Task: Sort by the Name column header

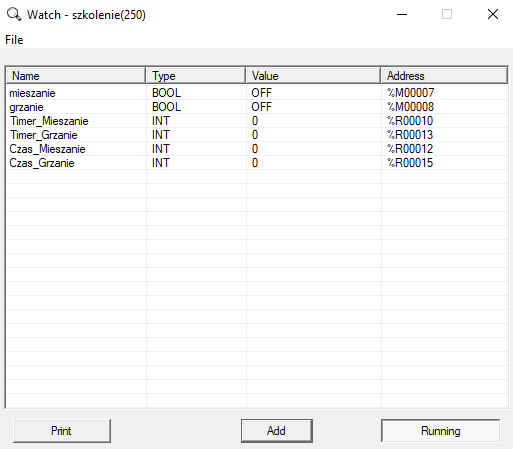Action: click(76, 76)
